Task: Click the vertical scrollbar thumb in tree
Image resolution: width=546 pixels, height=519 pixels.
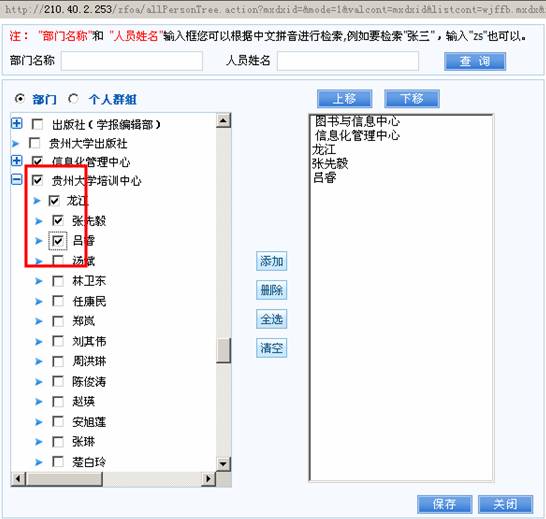Action: click(x=223, y=350)
